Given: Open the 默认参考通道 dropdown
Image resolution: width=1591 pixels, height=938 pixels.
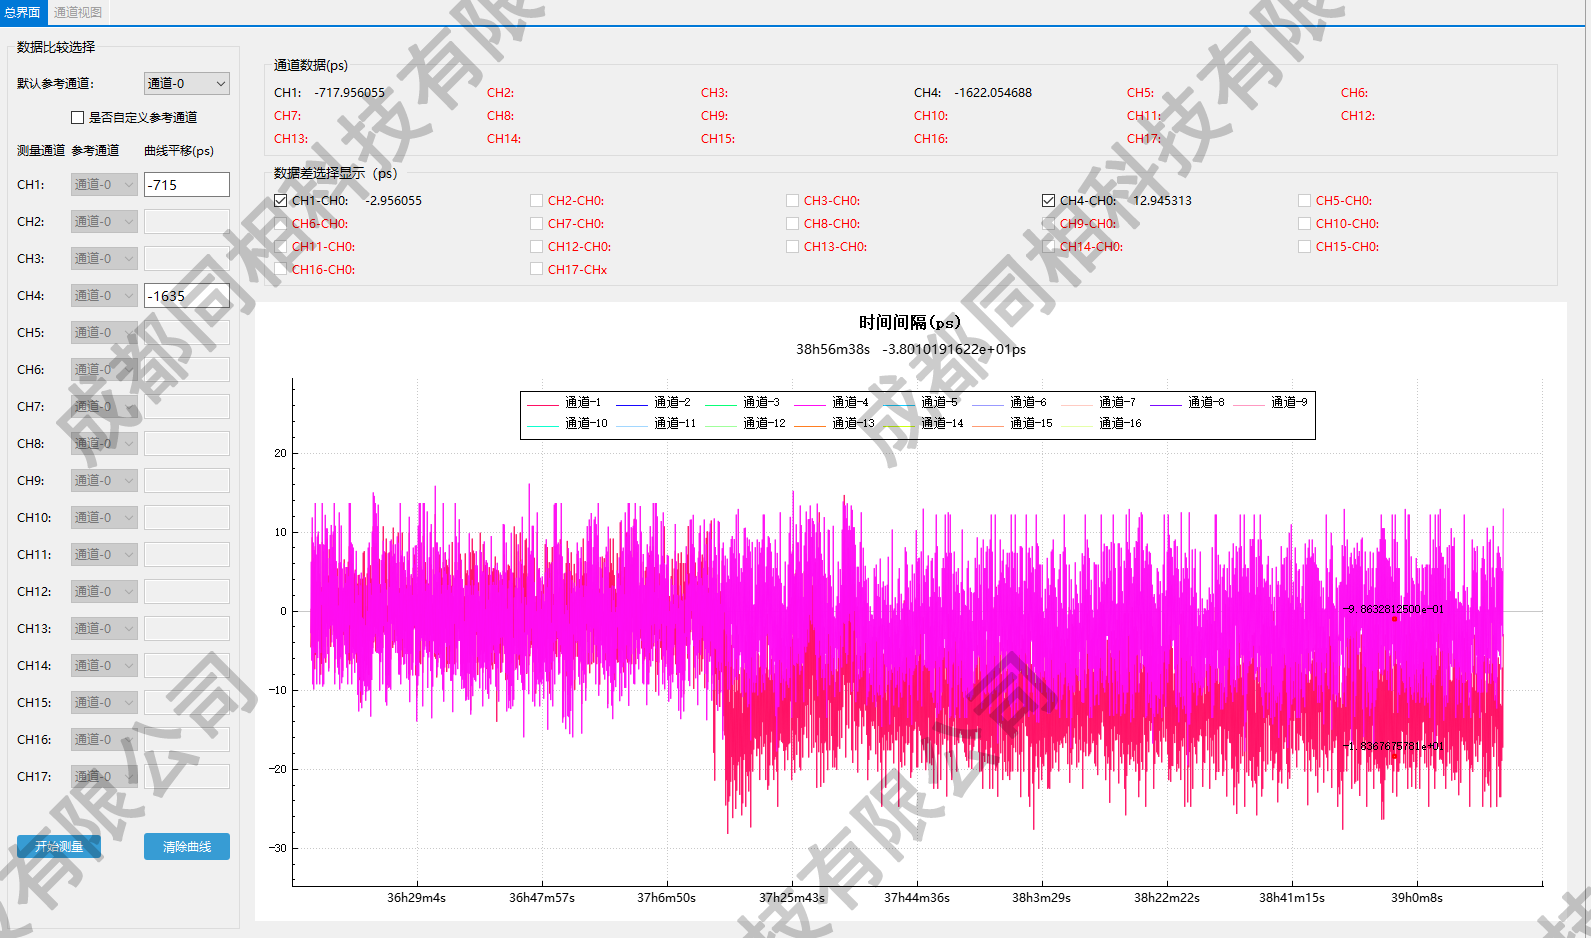Looking at the screenshot, I should point(186,84).
